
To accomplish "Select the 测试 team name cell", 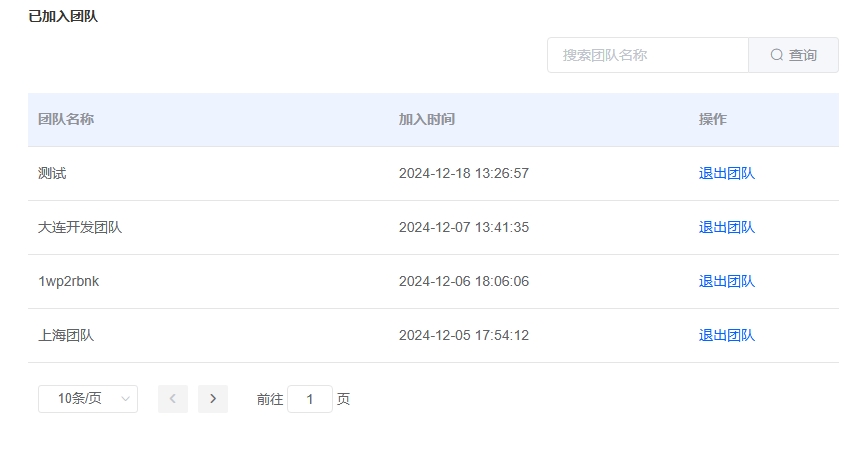I will [x=52, y=173].
